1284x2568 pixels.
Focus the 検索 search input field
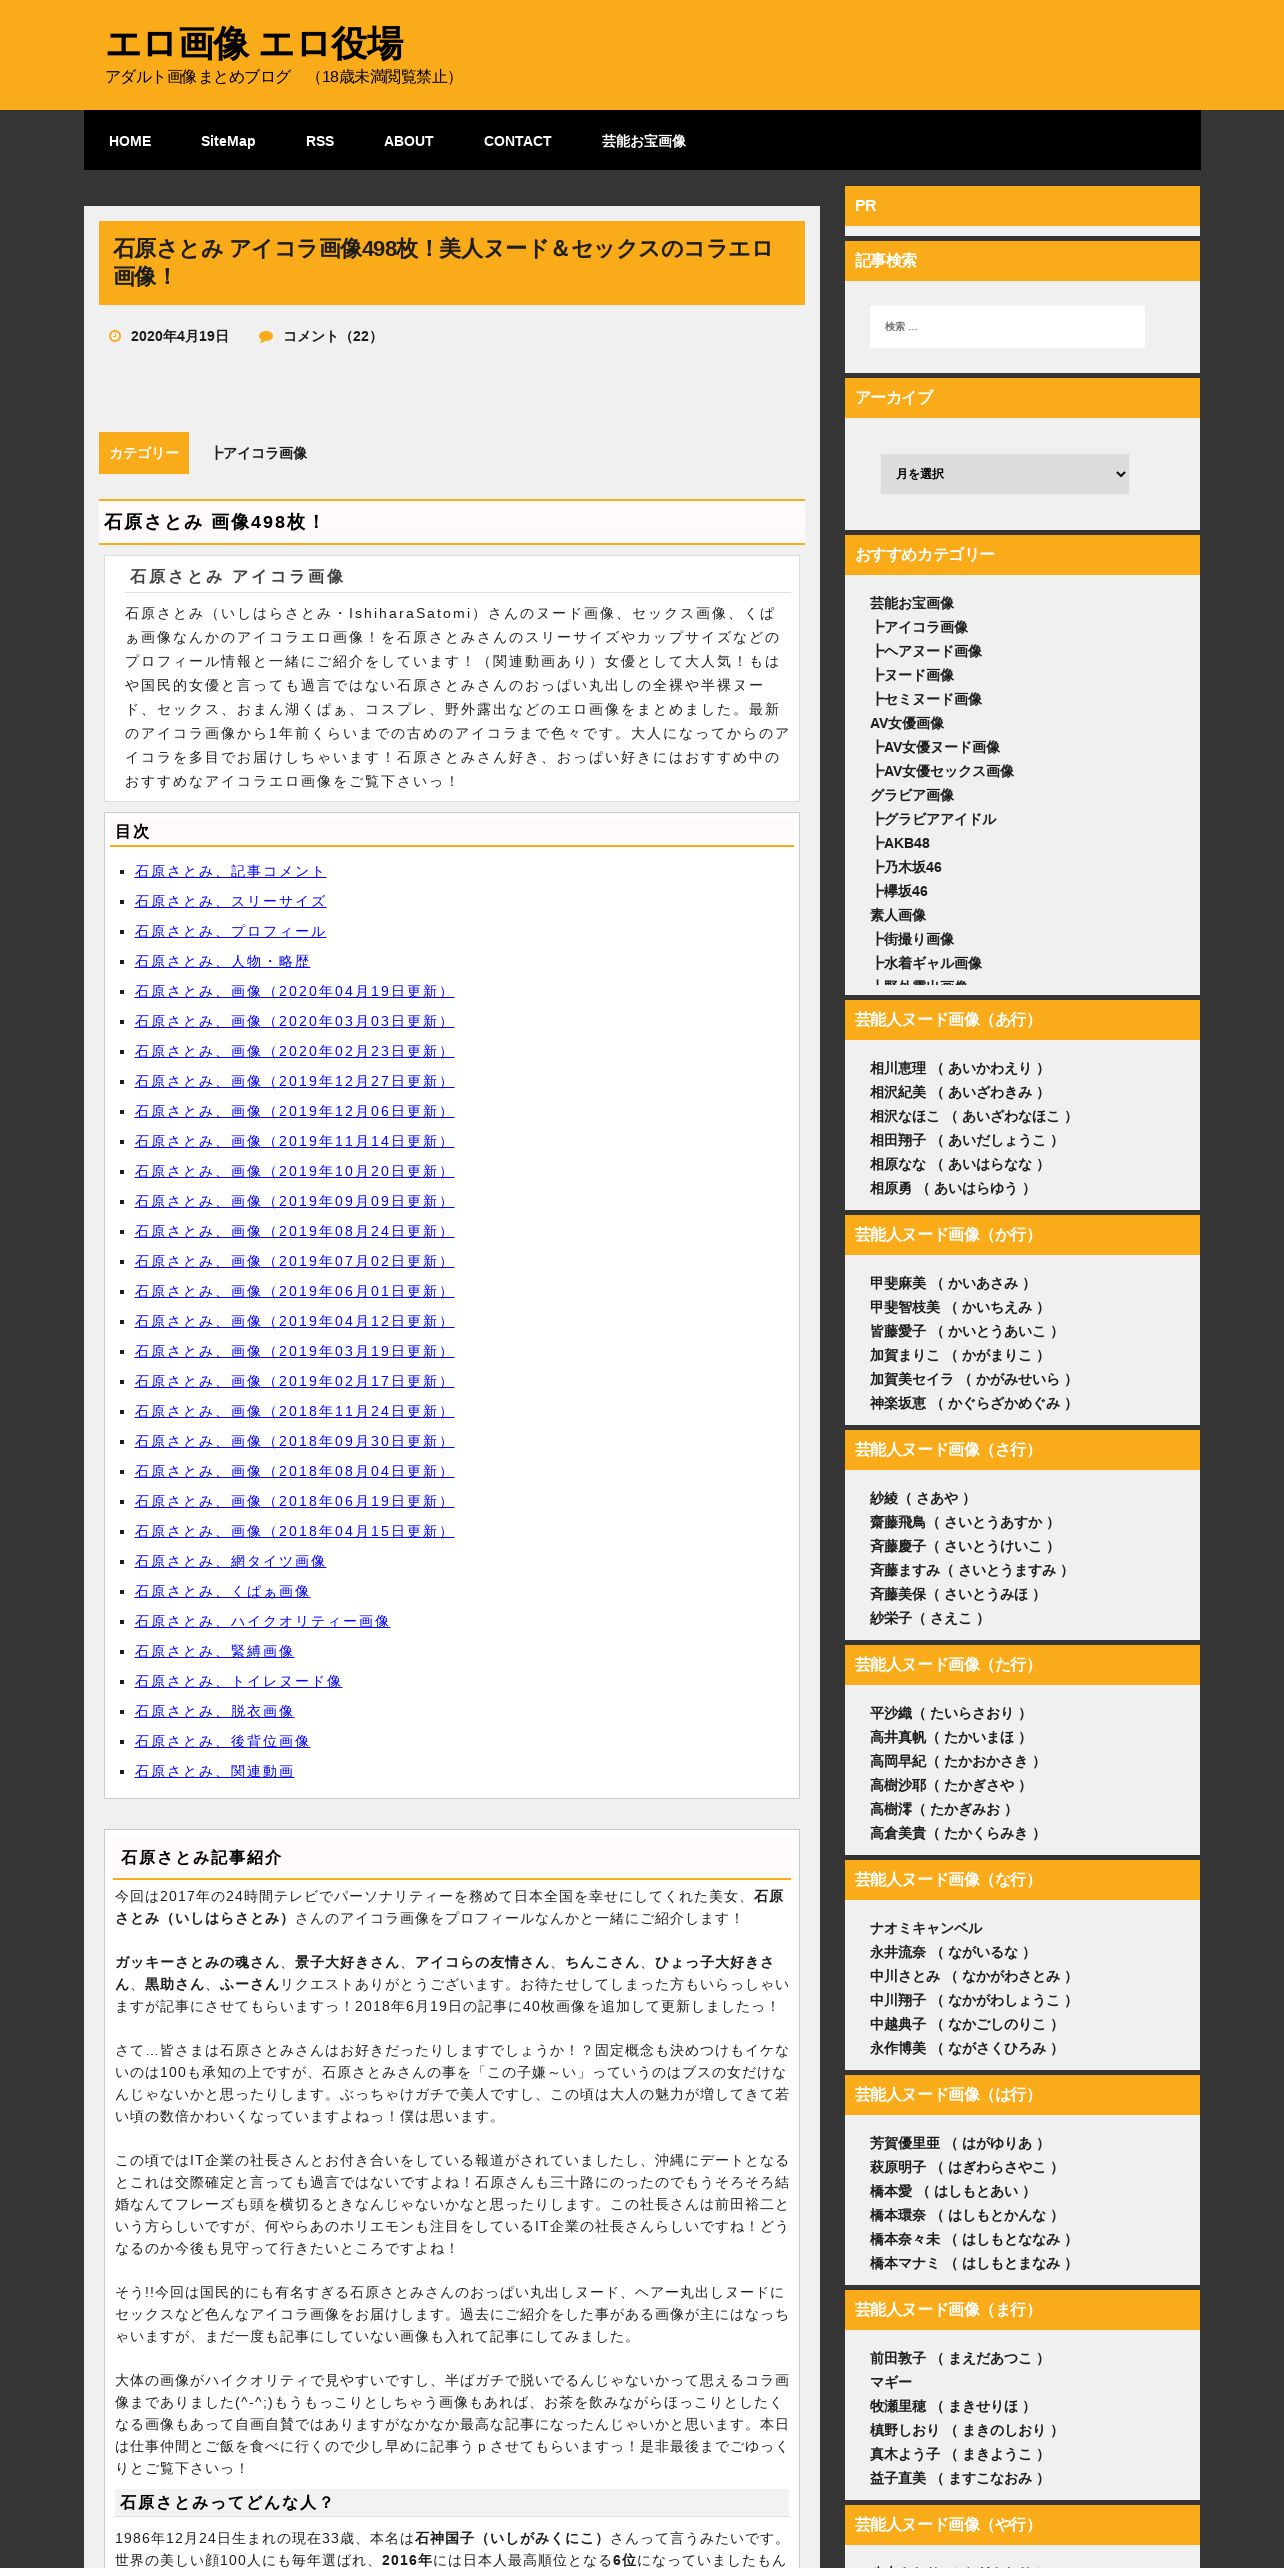point(1007,327)
